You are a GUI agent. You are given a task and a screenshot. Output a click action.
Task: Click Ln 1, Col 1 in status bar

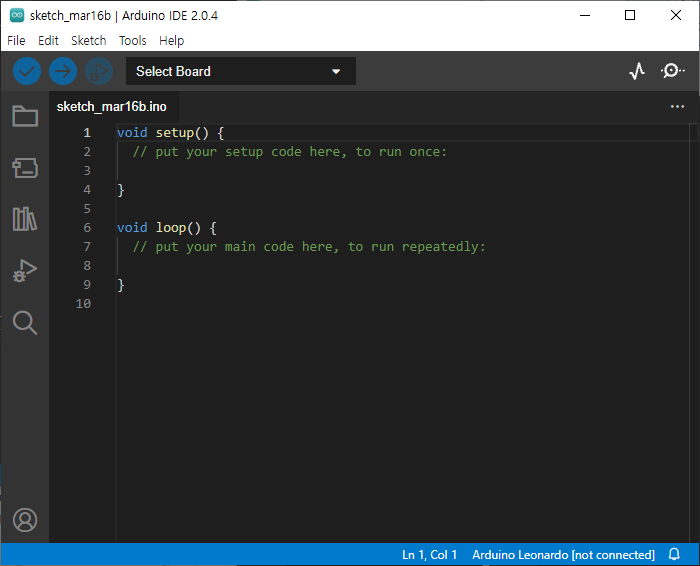click(x=429, y=555)
